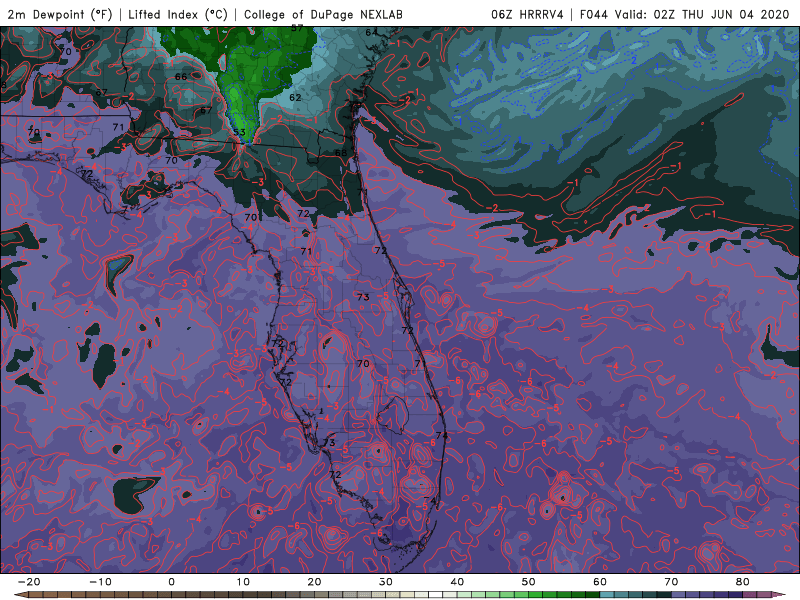The image size is (800, 600).
Task: Click the '-10' color scale label
Action: pyautogui.click(x=100, y=582)
